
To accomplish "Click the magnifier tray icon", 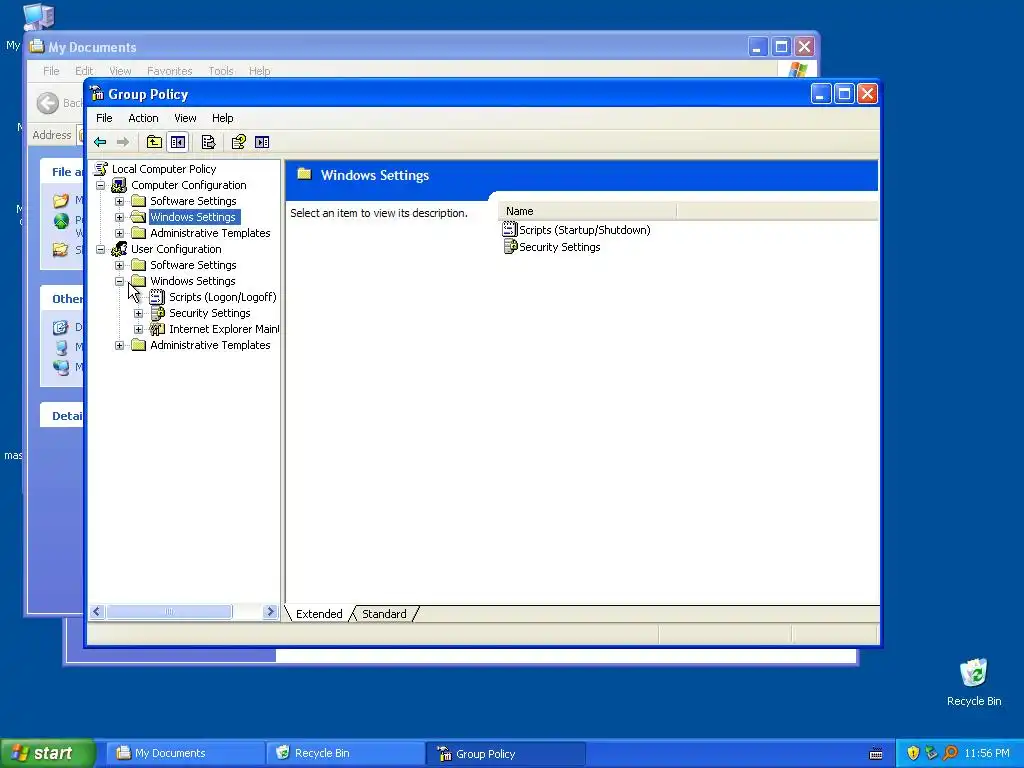I will 950,753.
